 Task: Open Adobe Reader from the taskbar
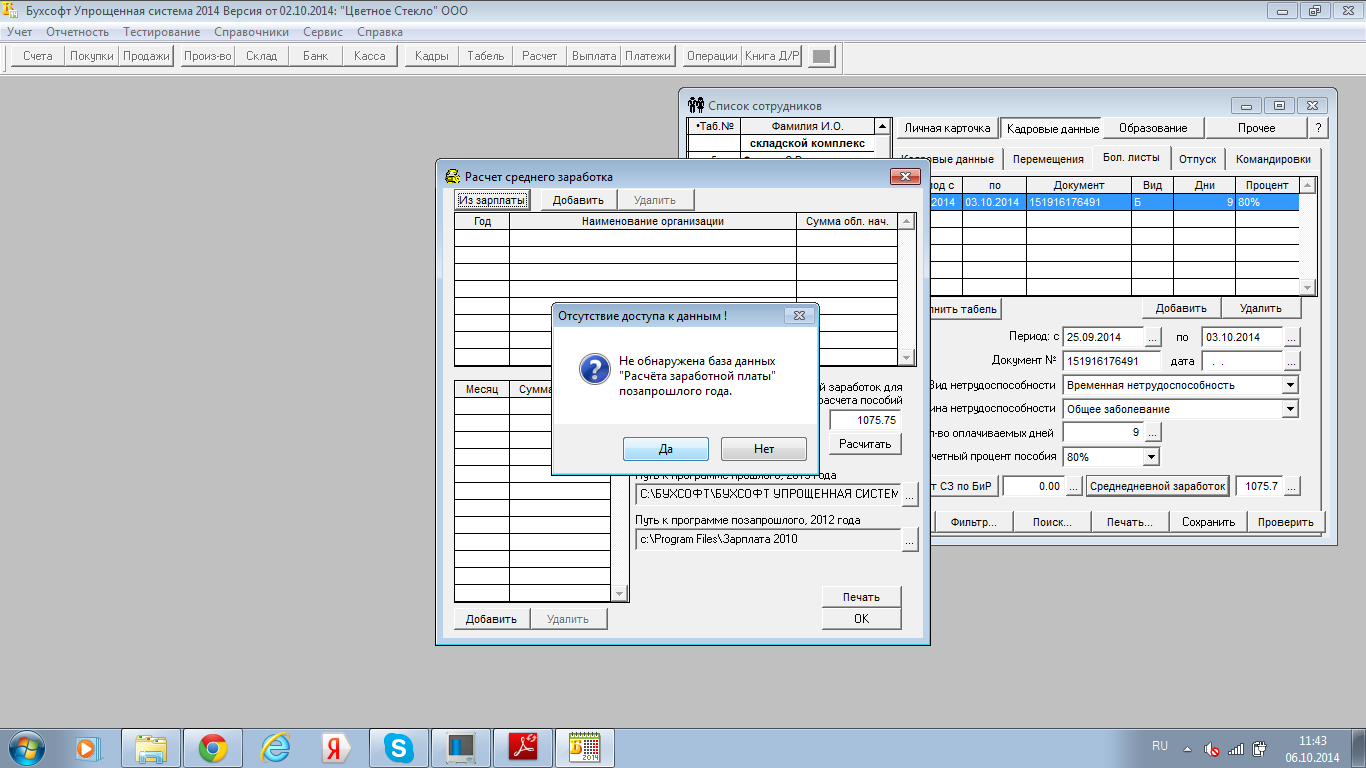524,747
